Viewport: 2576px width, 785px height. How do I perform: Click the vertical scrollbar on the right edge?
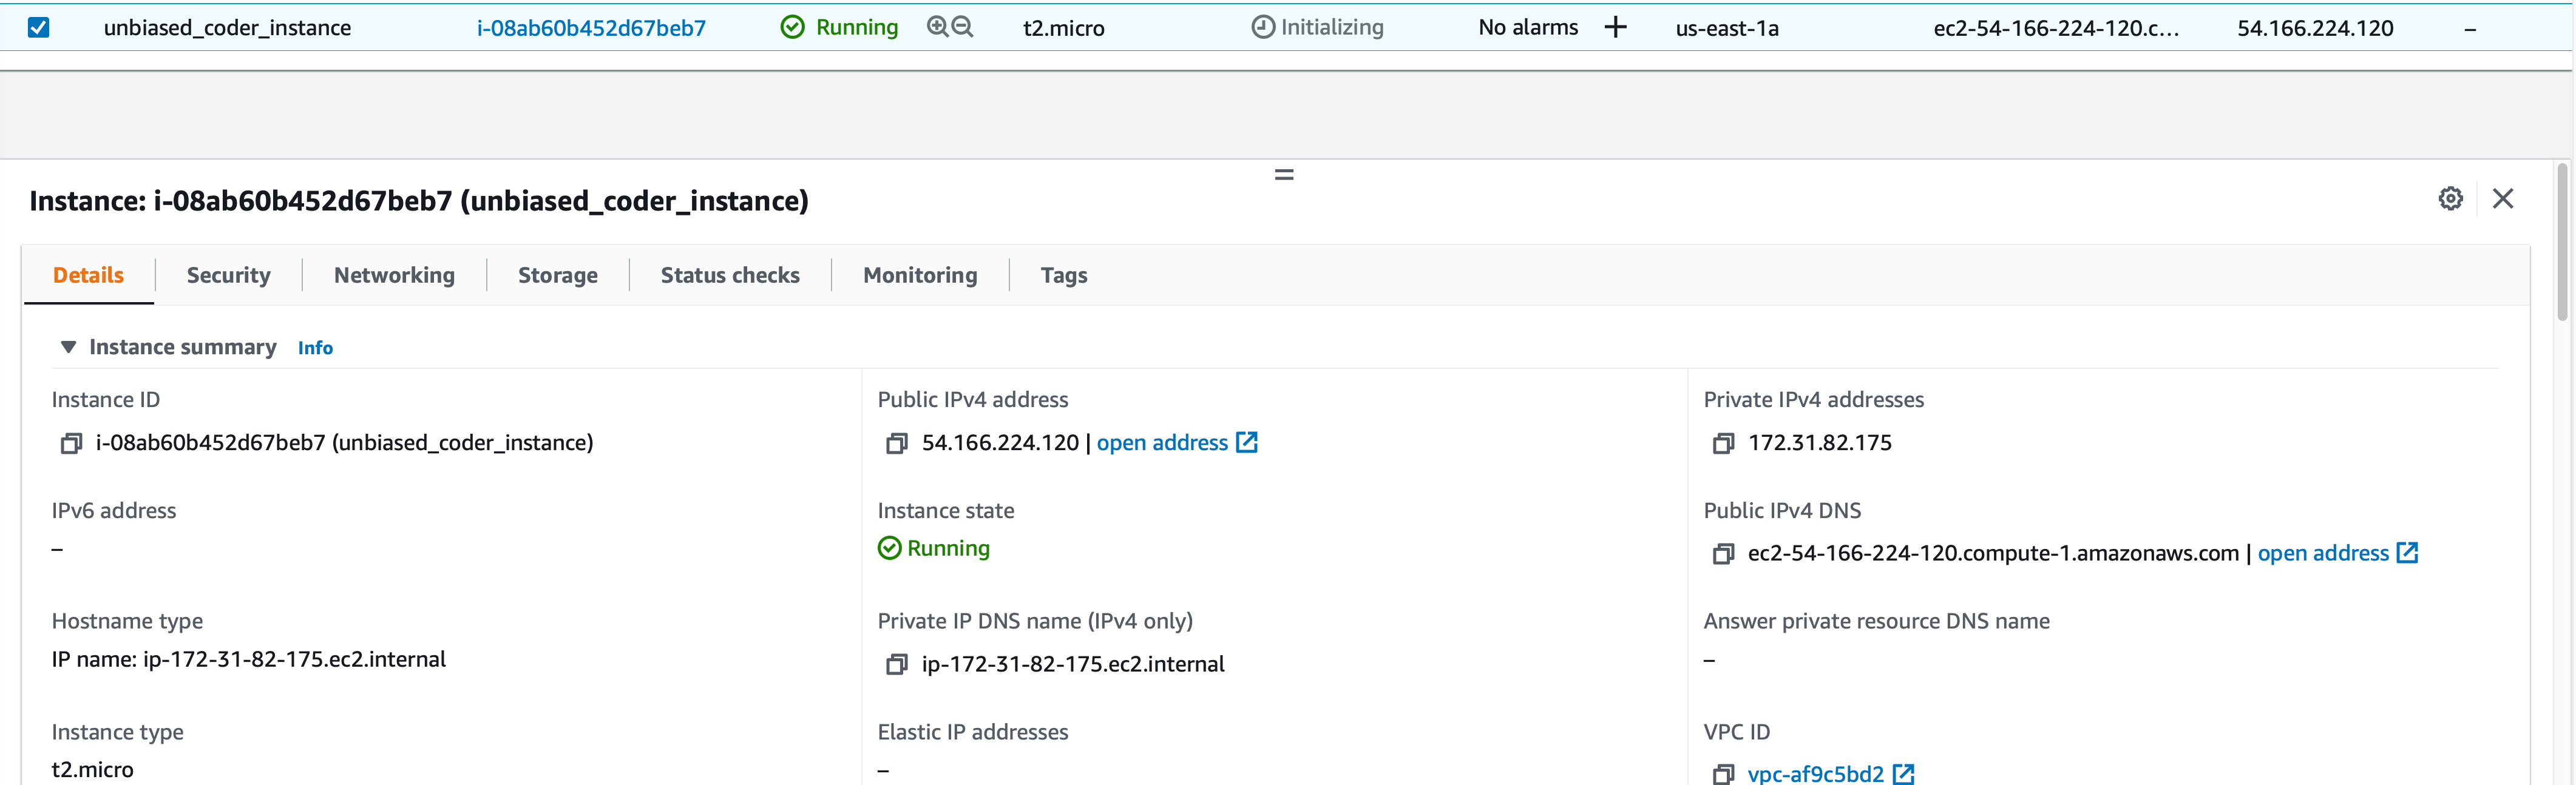pos(2562,242)
